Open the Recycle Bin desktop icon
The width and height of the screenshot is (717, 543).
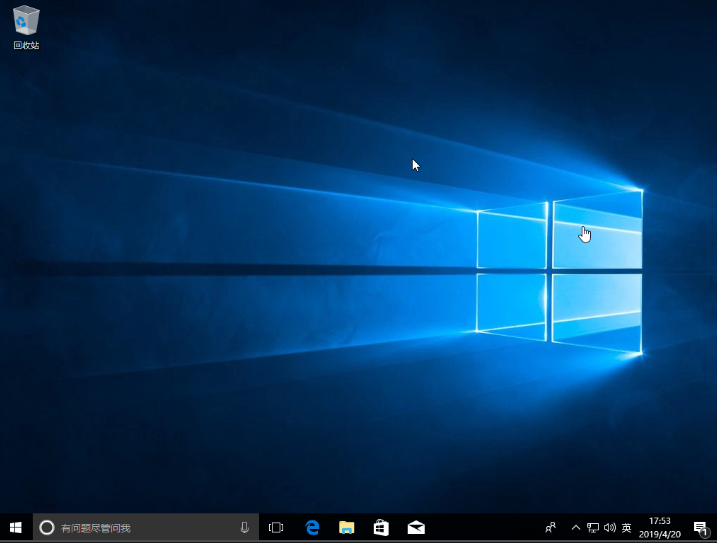[x=26, y=22]
